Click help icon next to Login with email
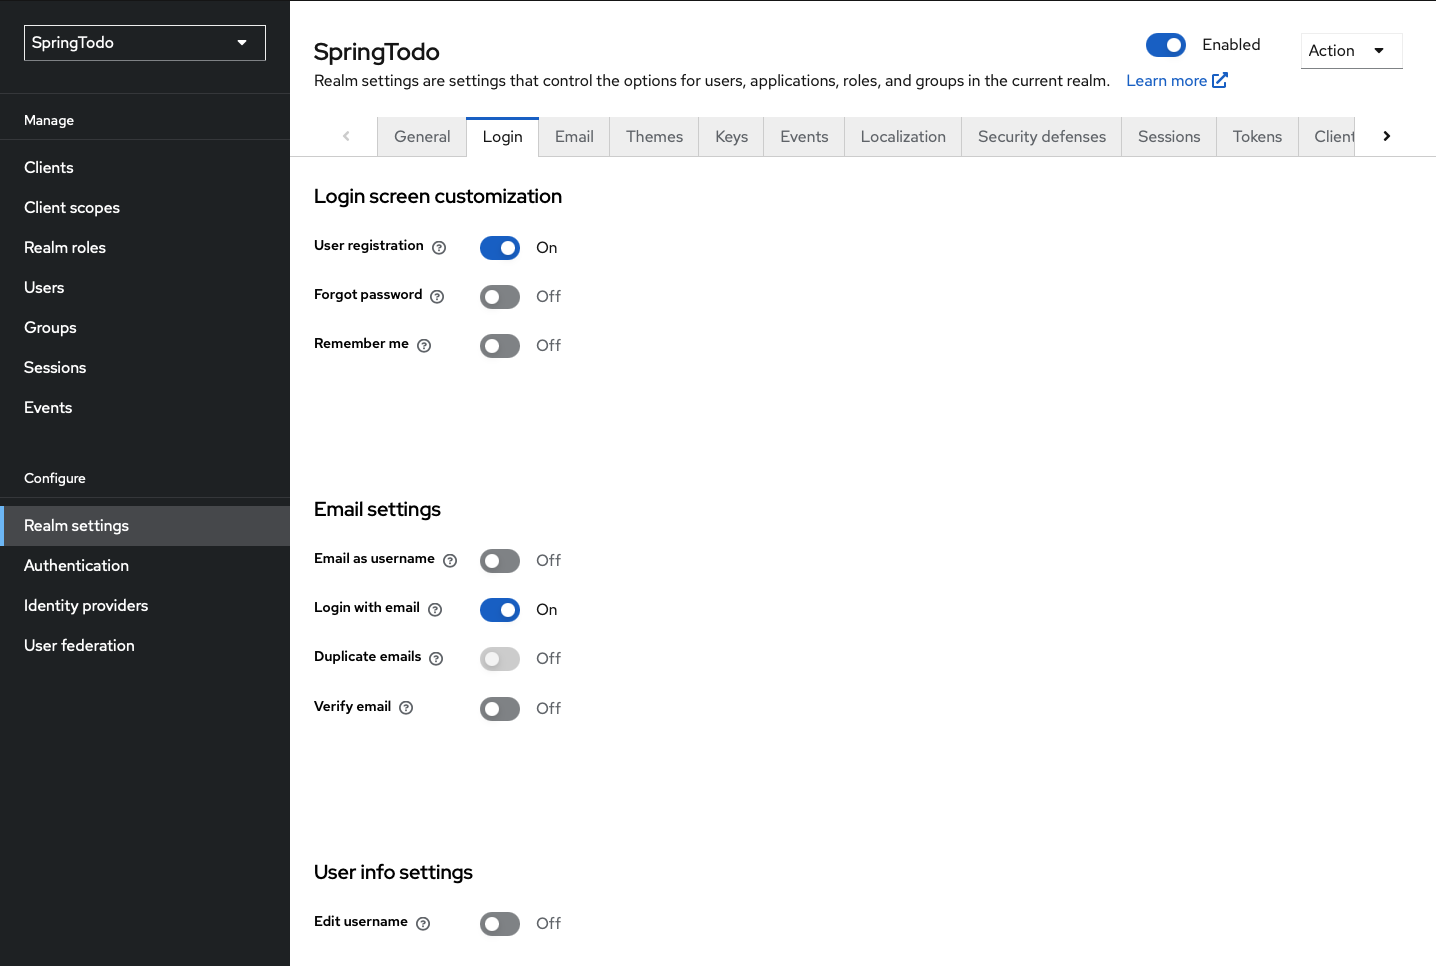Image resolution: width=1436 pixels, height=966 pixels. click(435, 609)
